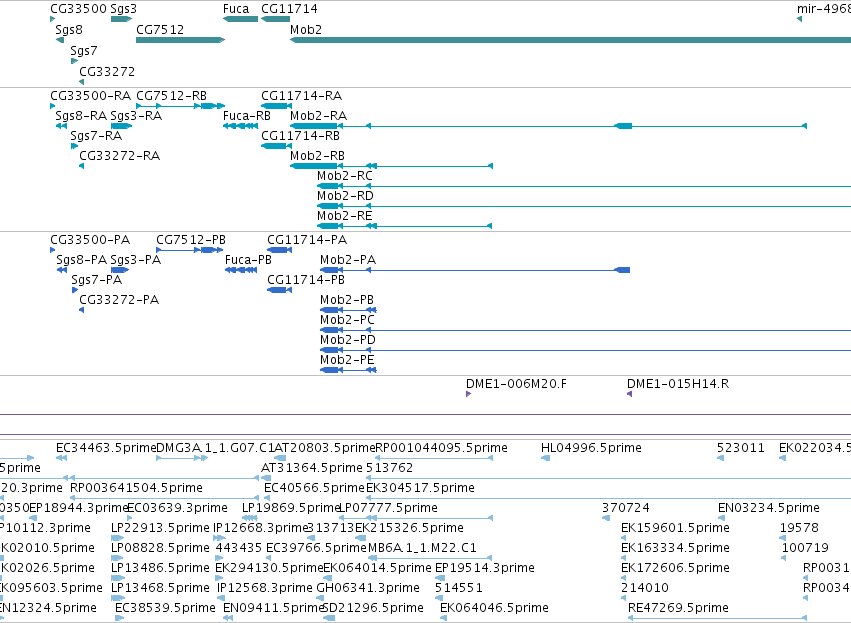Click the Mob2-RA transcript label
851x623 pixels.
[319, 116]
